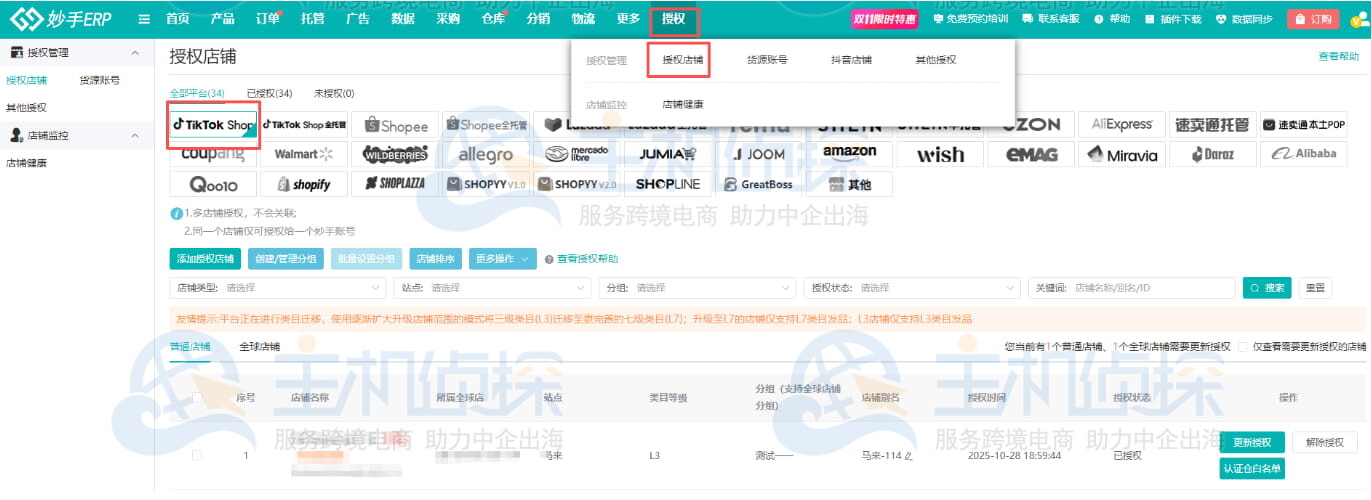Select the Daraz platform tile
This screenshot has width=1371, height=500.
point(1213,154)
